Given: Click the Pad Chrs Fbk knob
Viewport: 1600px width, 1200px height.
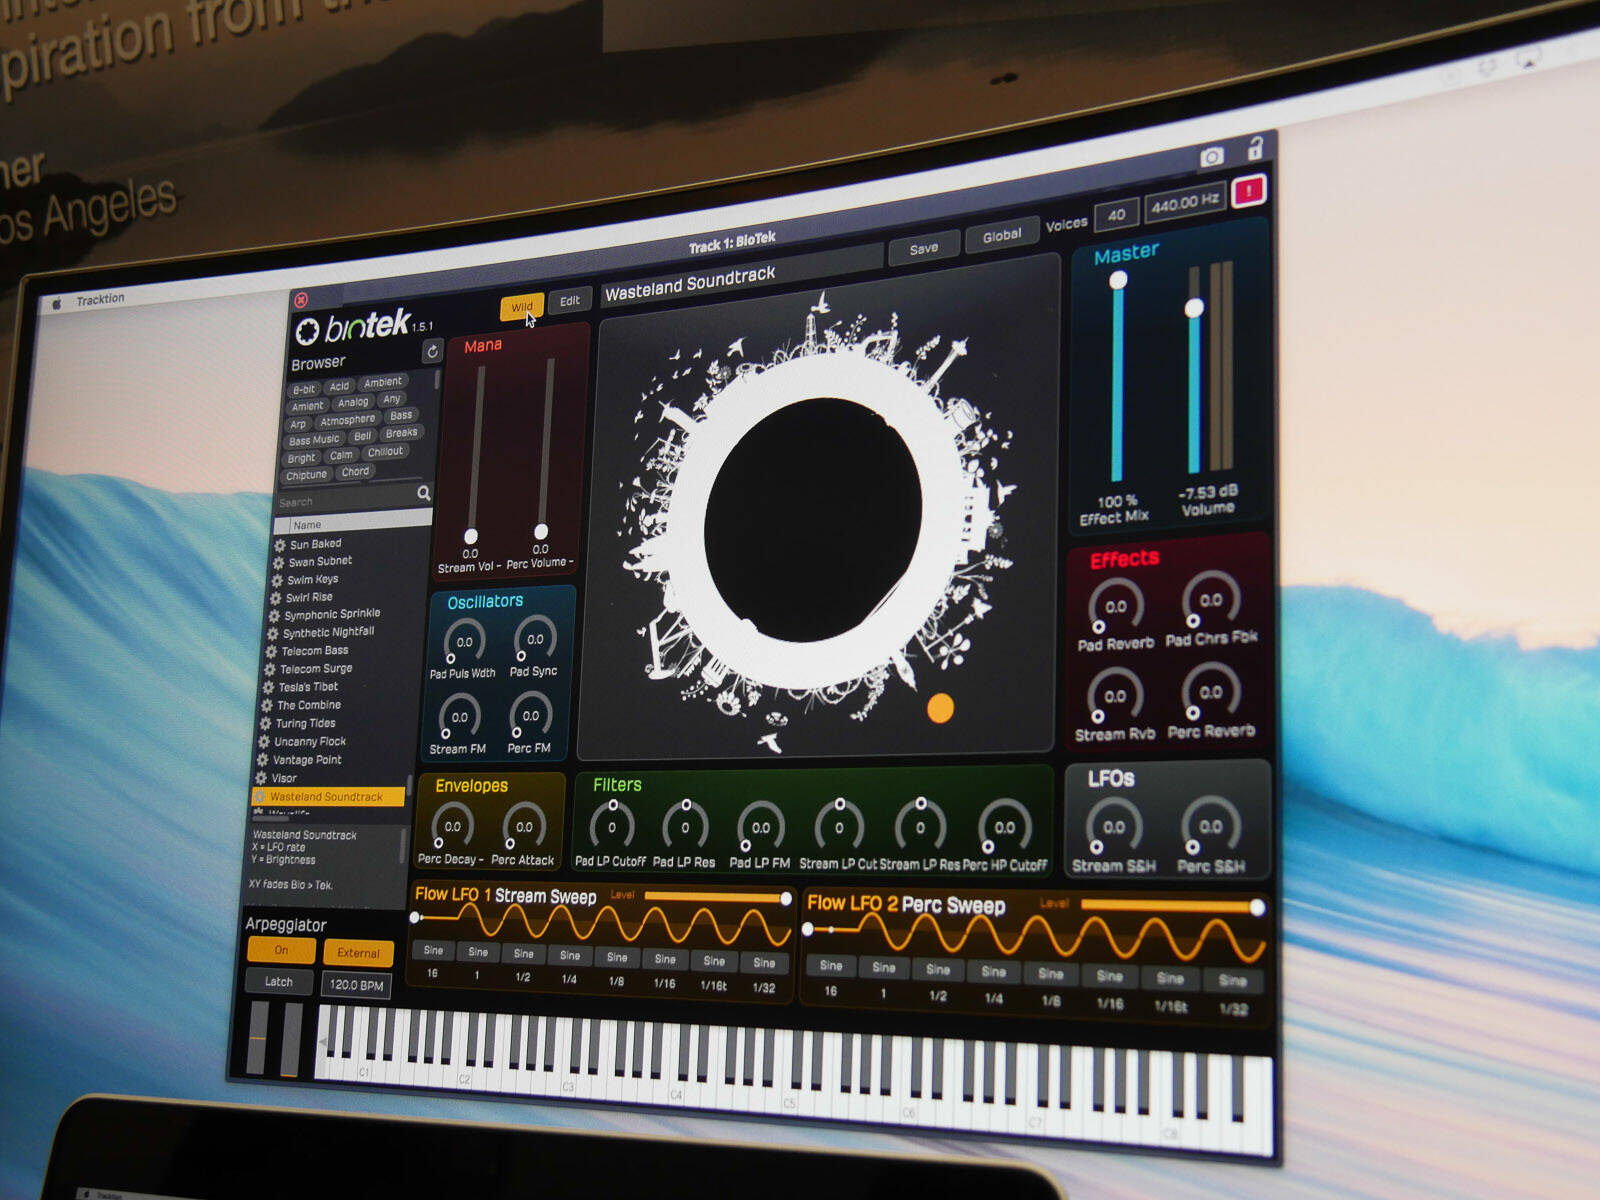Looking at the screenshot, I should coord(1210,600).
